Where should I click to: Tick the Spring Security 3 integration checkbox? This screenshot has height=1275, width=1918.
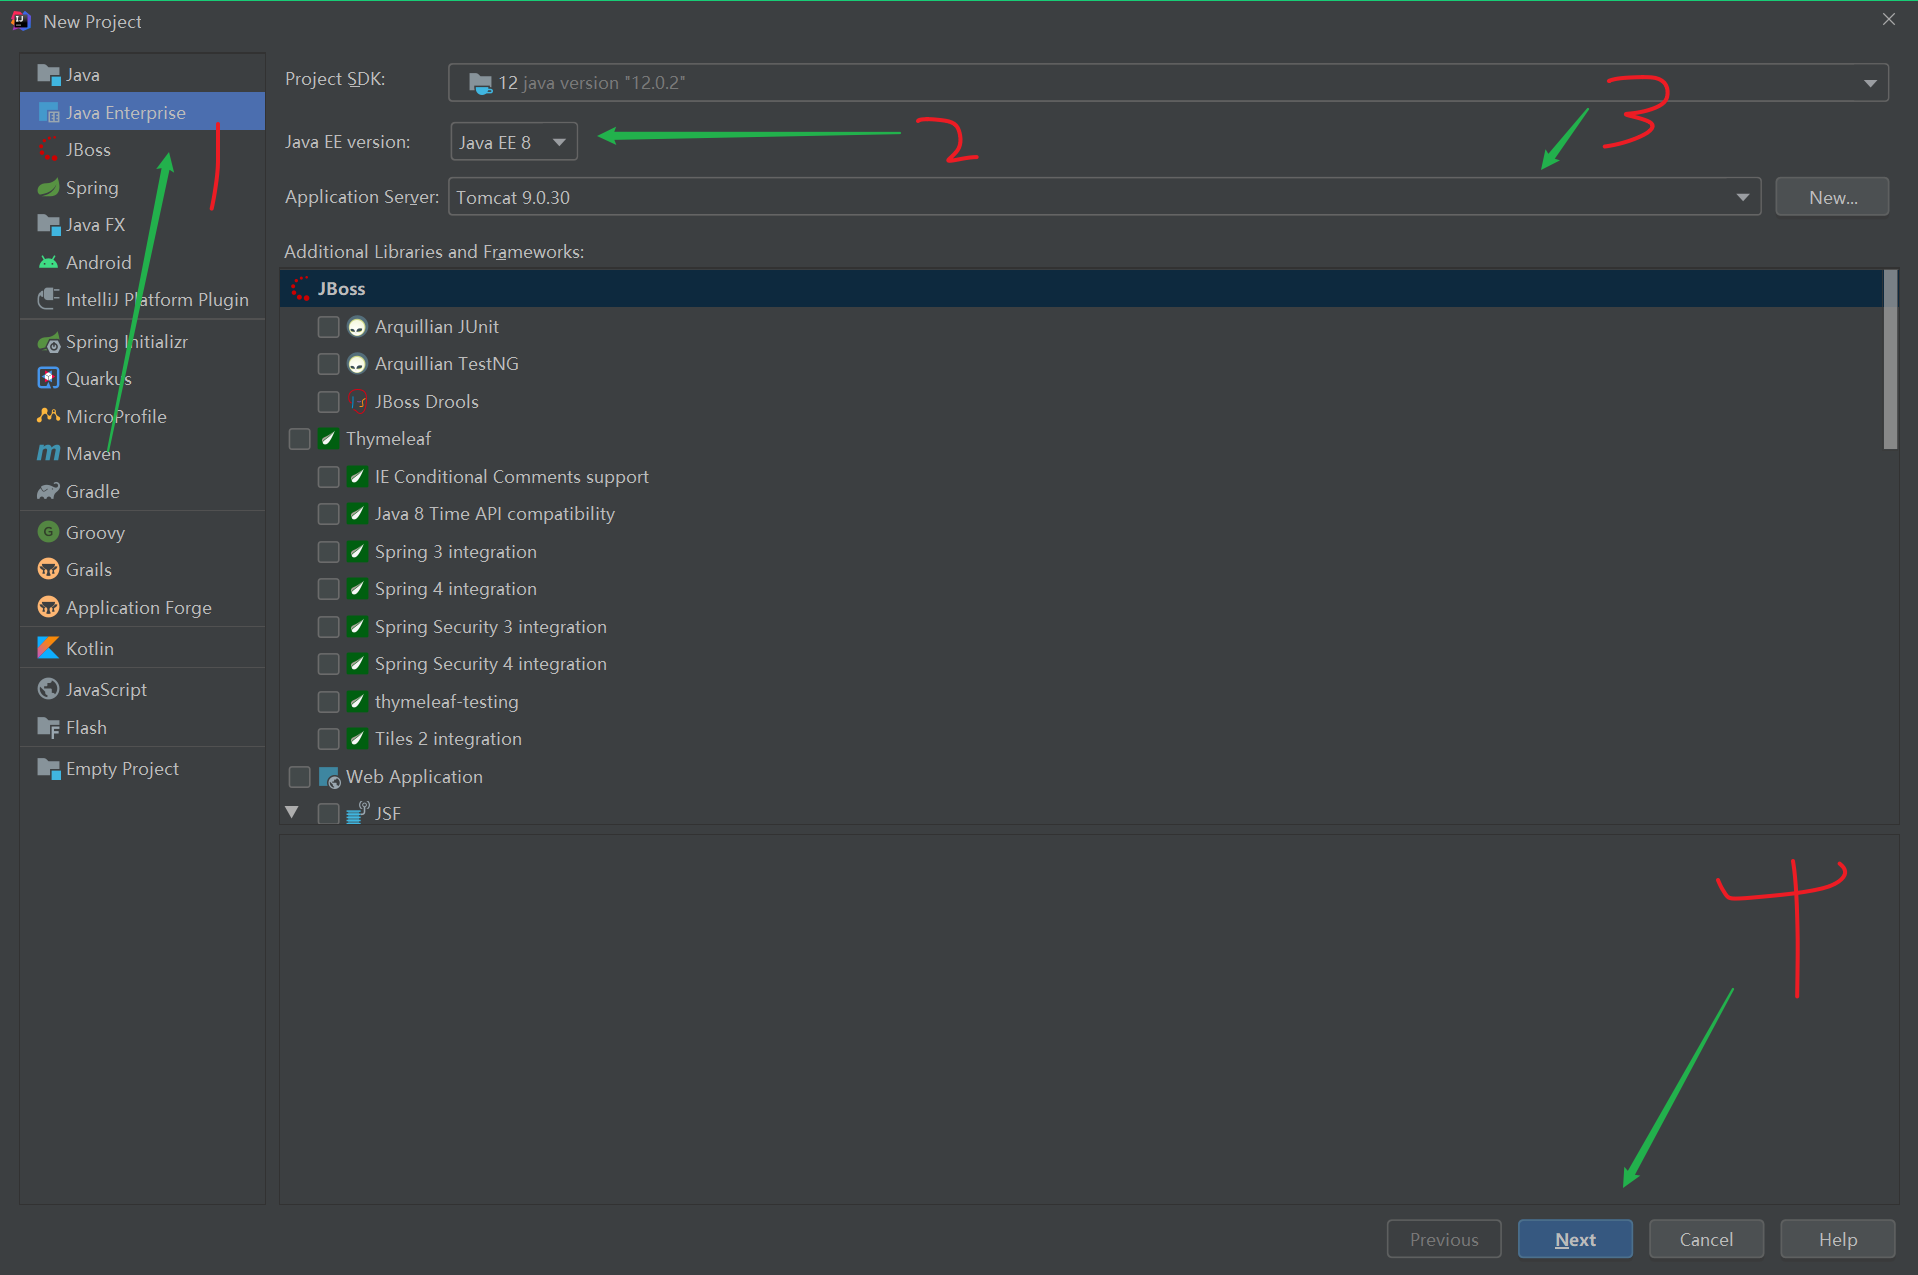[x=328, y=627]
